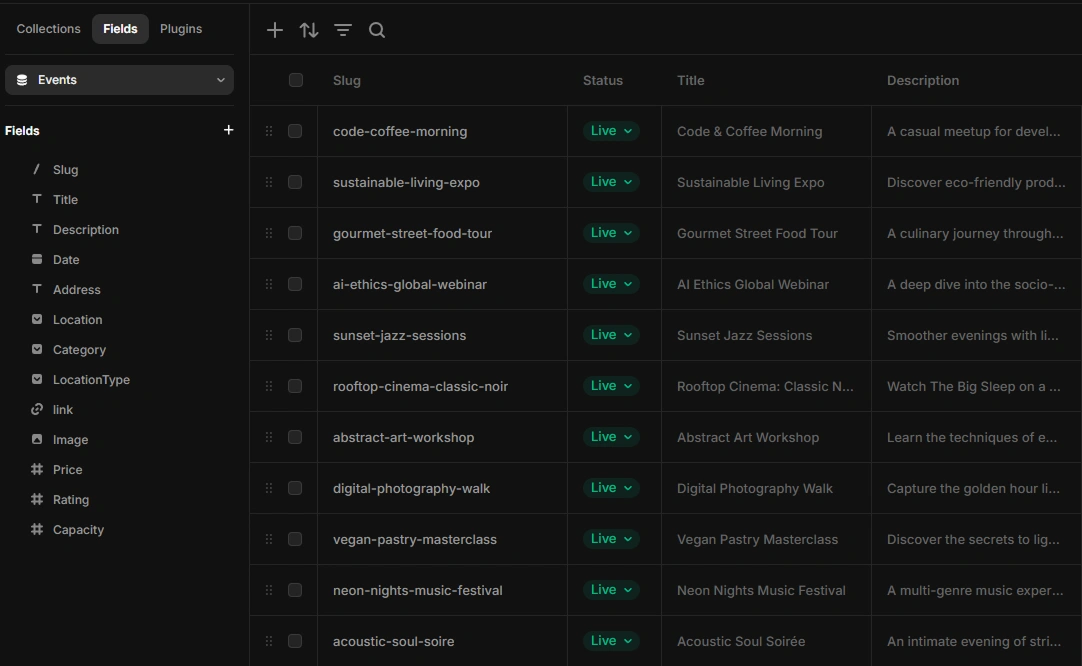The width and height of the screenshot is (1082, 666).
Task: Click the description starting Watch The Big Sleep
Action: coord(976,386)
